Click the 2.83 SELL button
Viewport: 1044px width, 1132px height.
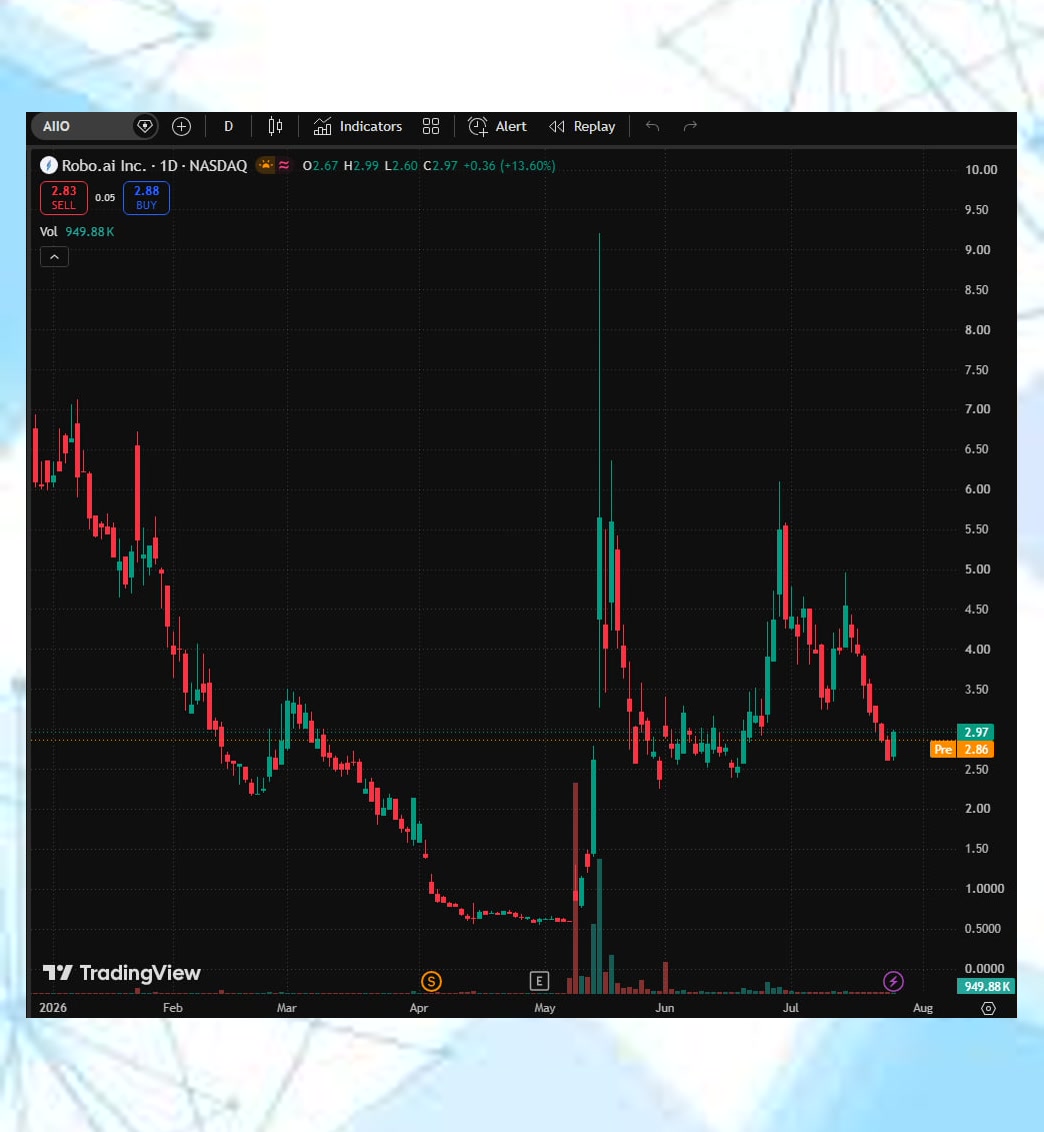coord(64,198)
